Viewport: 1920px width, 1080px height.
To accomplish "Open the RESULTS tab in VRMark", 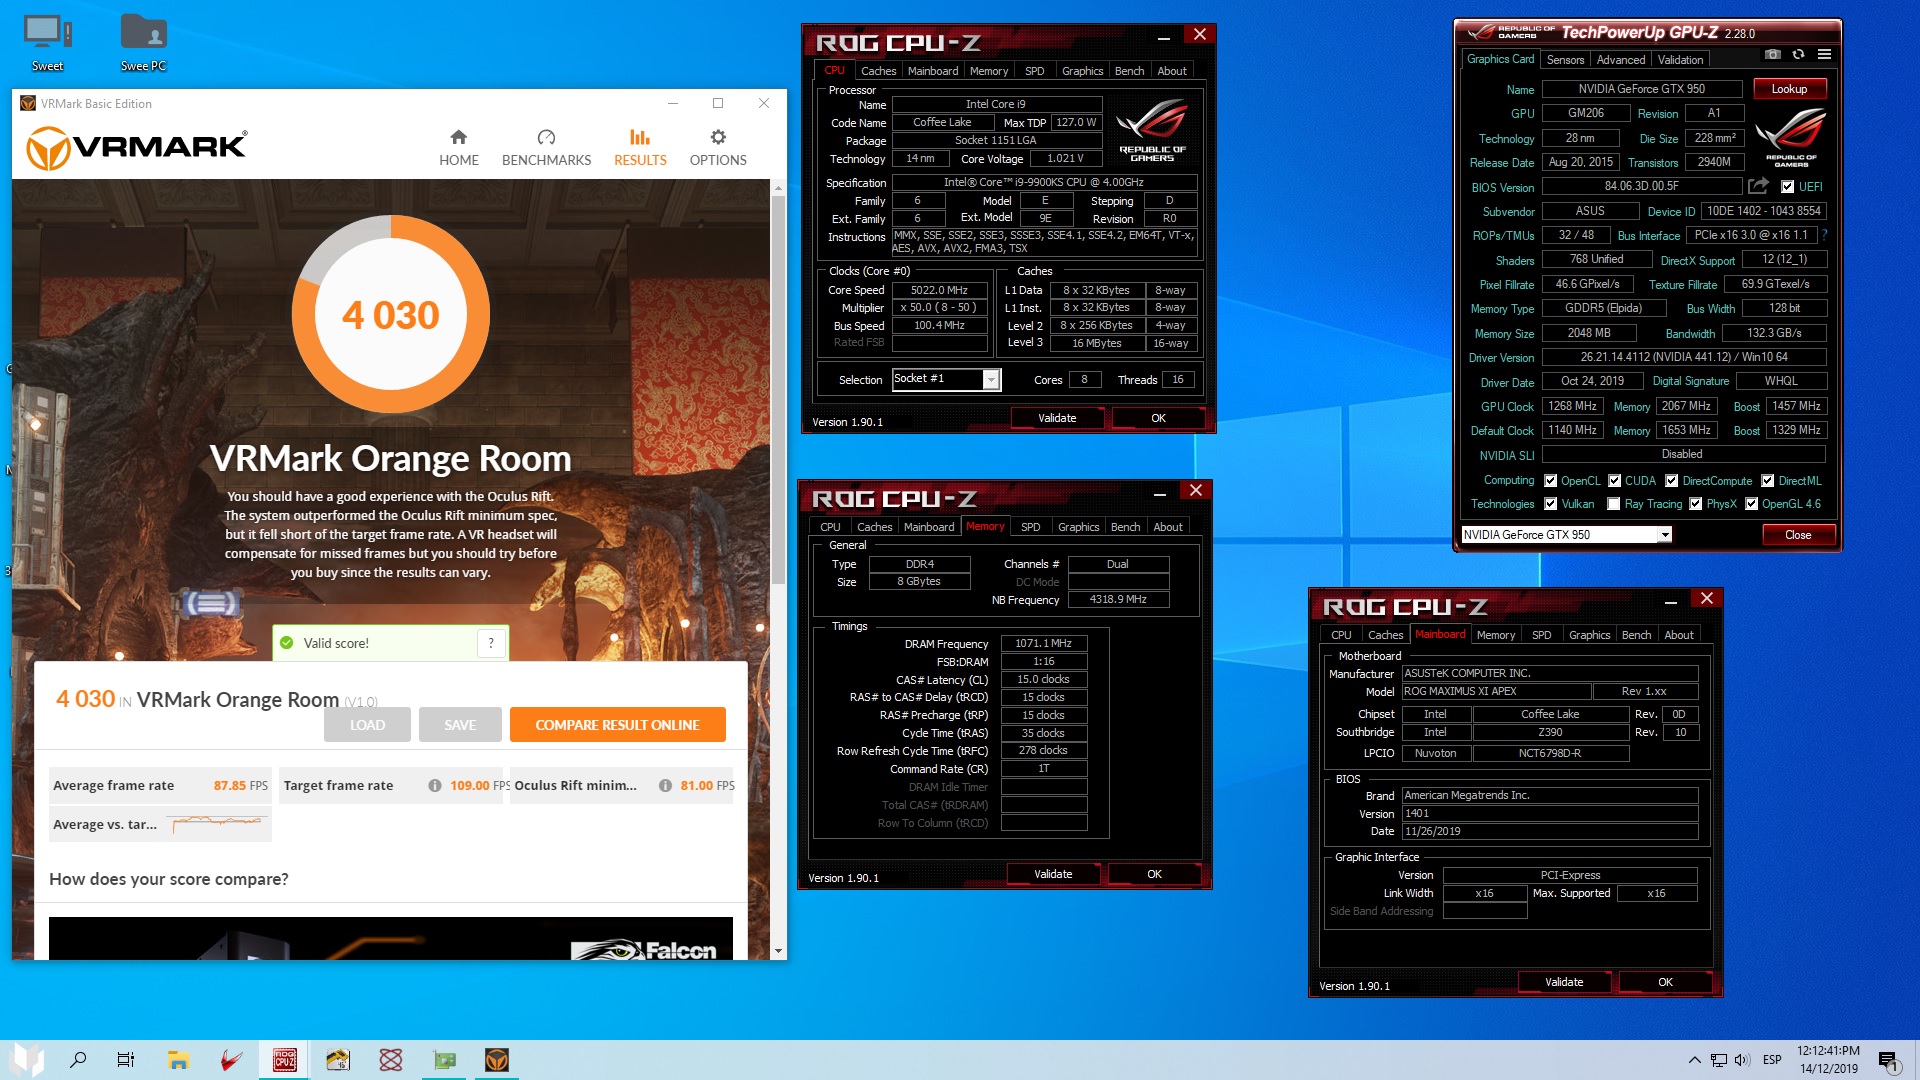I will (x=640, y=147).
